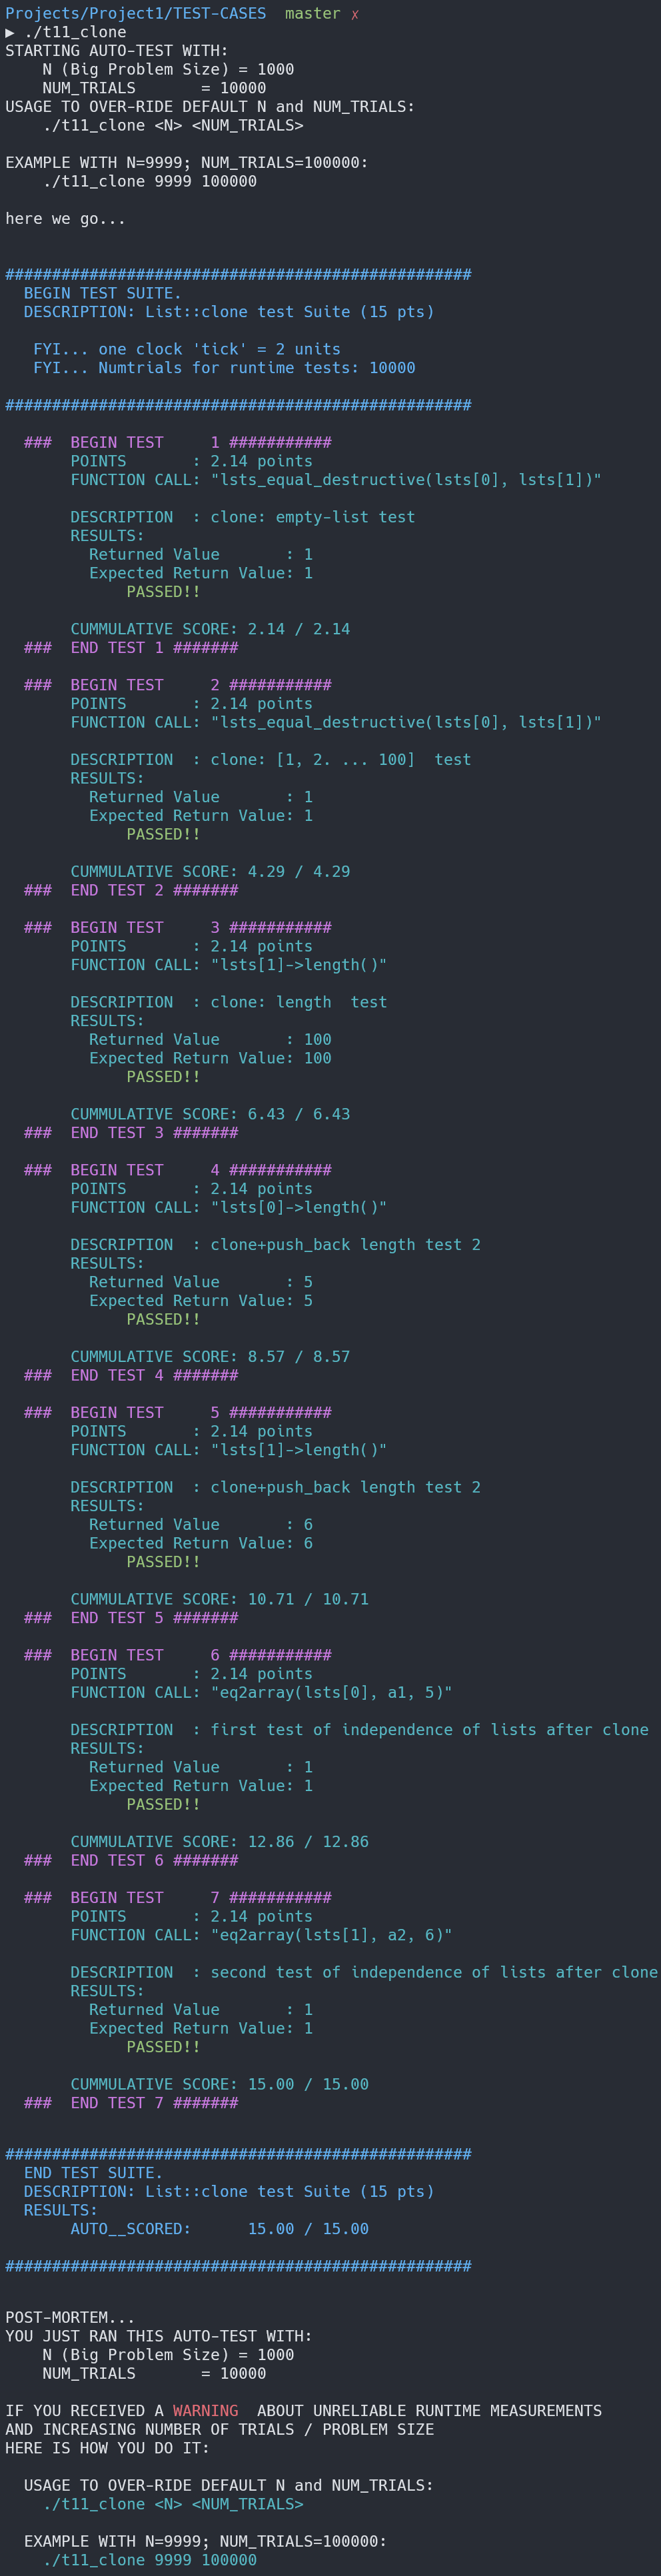Click the "clone: empty-list test" description
Viewport: 661px width, 2576px height.
(x=312, y=518)
